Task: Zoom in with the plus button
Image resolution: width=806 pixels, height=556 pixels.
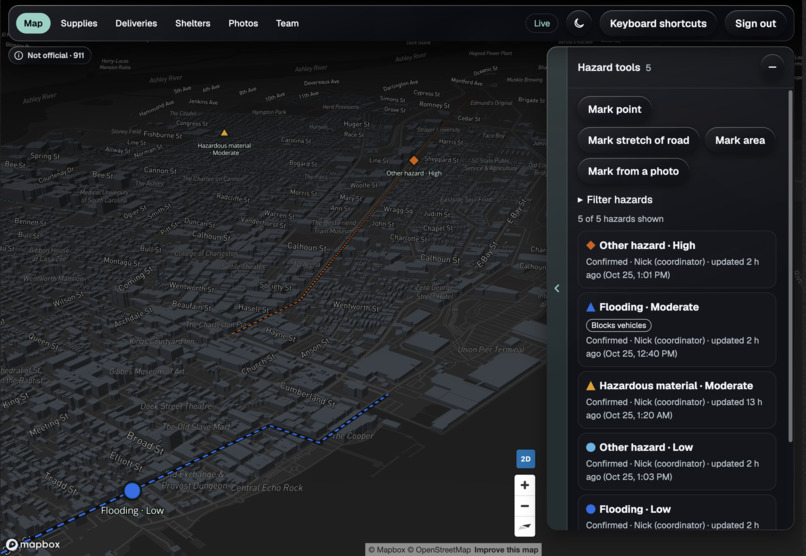Action: (x=525, y=485)
